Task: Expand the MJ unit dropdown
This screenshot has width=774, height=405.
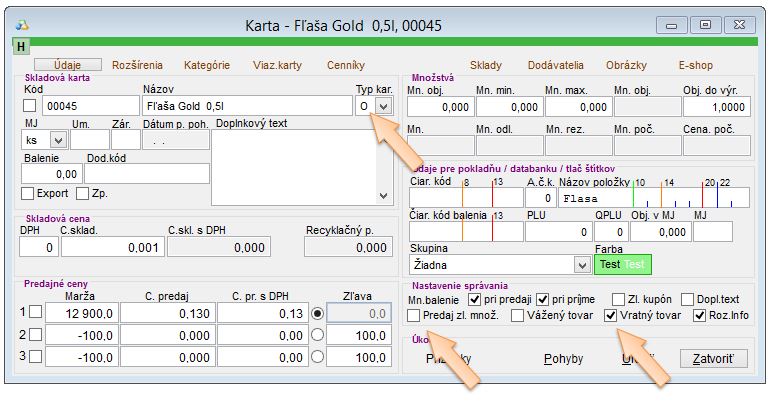Action: [x=59, y=141]
